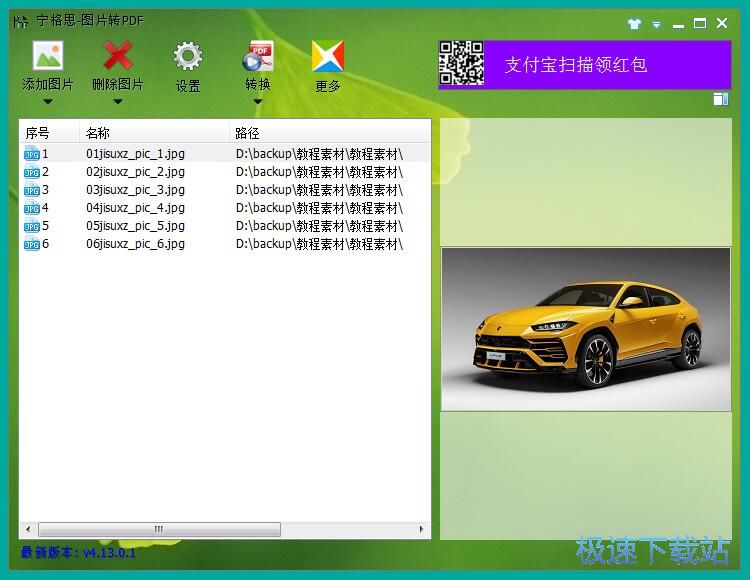Sort by the 名称 column header

[x=154, y=132]
